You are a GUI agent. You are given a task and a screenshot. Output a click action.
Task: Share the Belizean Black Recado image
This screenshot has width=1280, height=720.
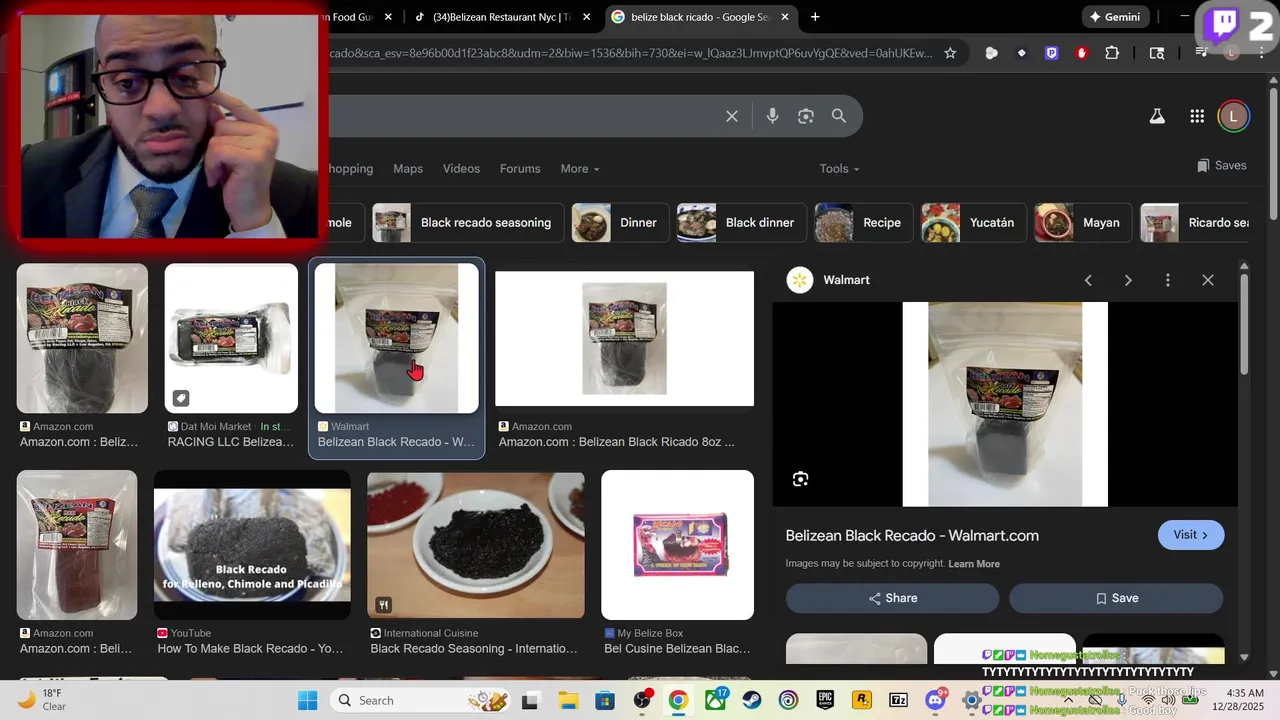892,598
